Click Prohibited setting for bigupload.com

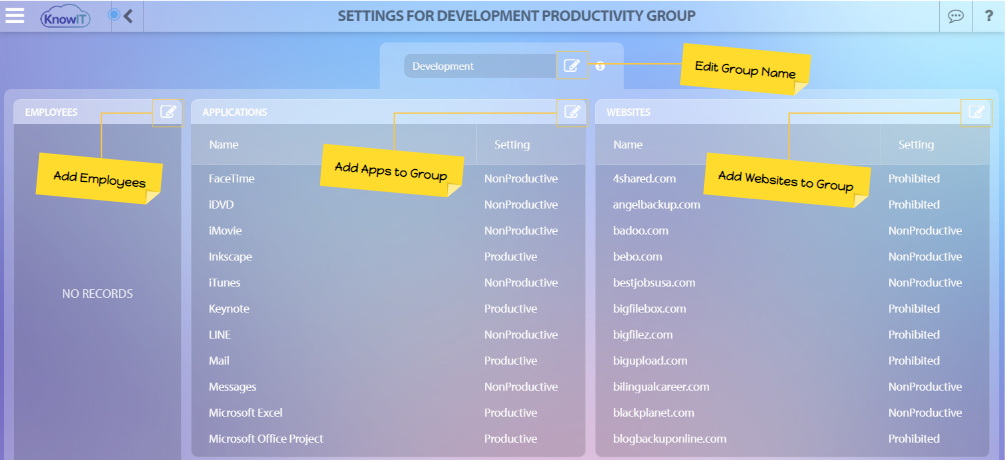914,361
